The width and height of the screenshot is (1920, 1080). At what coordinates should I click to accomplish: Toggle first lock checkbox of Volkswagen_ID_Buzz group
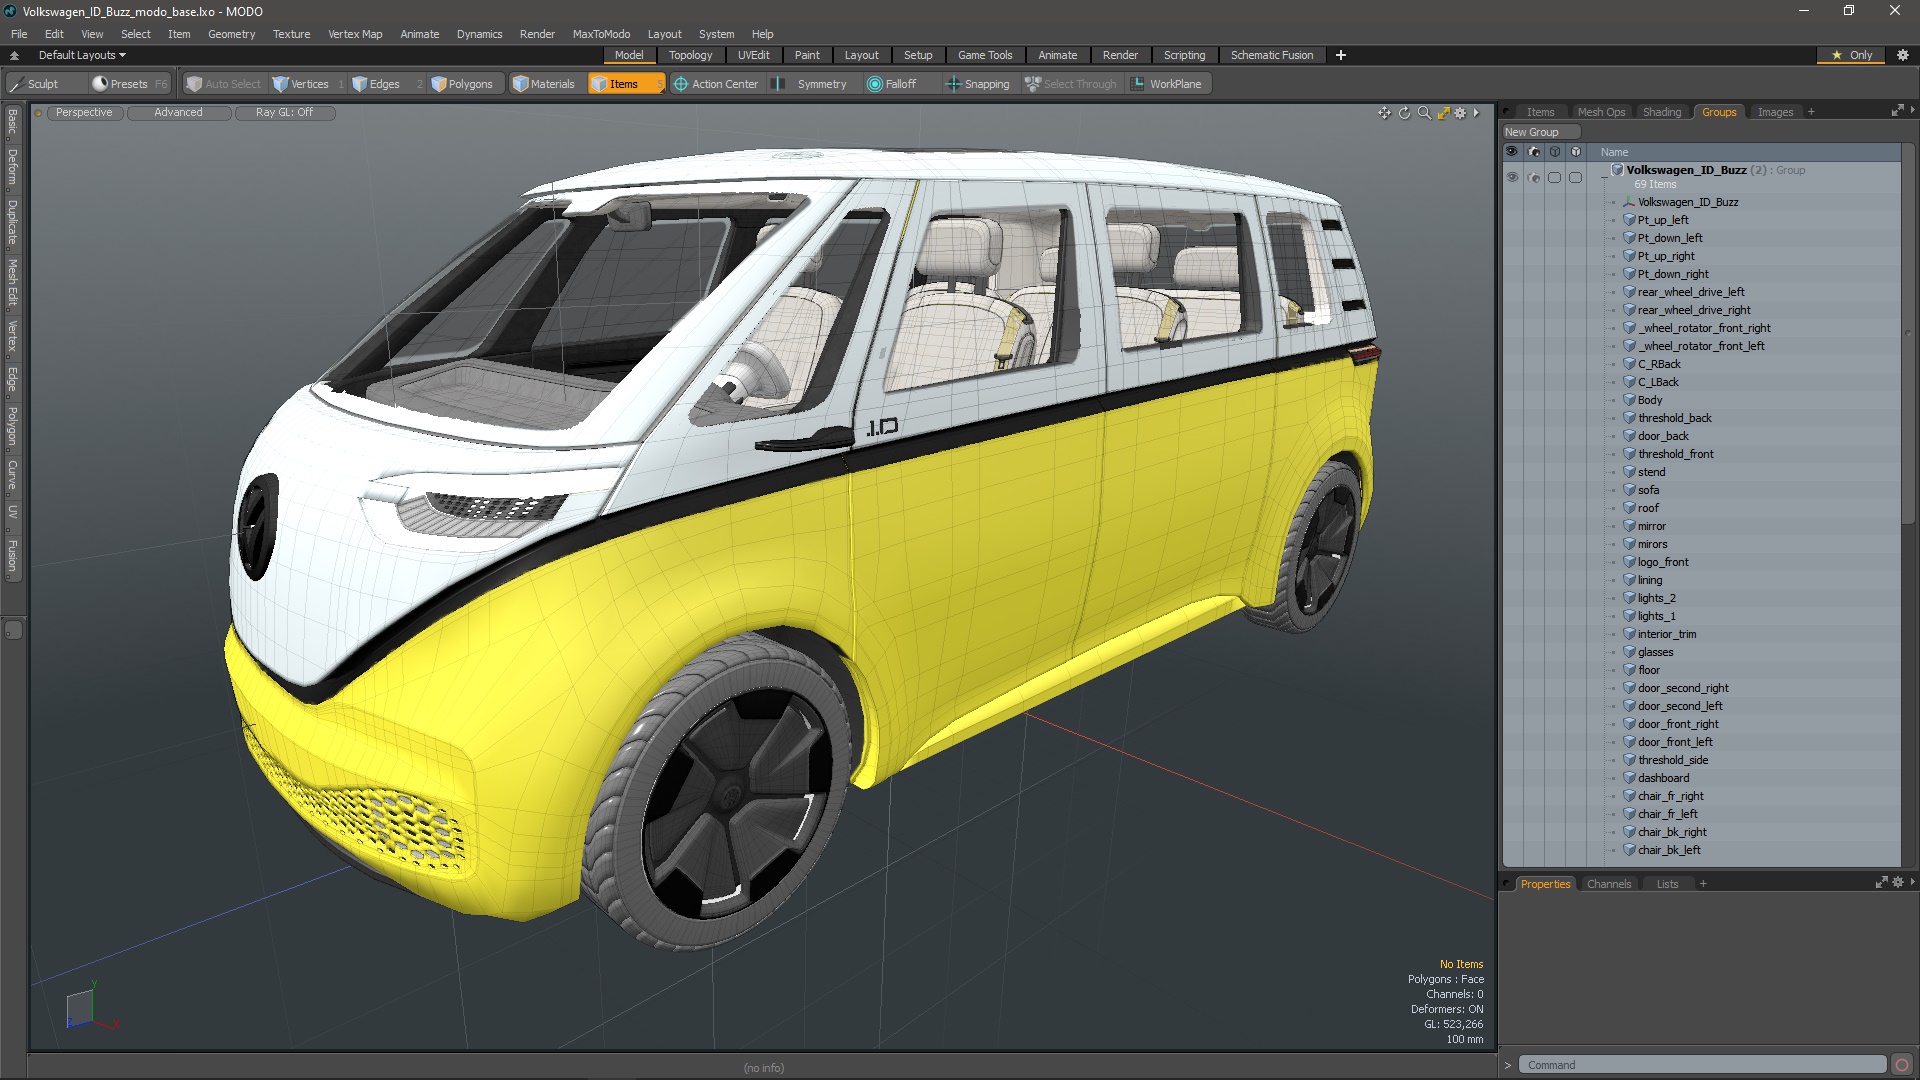click(x=1555, y=177)
